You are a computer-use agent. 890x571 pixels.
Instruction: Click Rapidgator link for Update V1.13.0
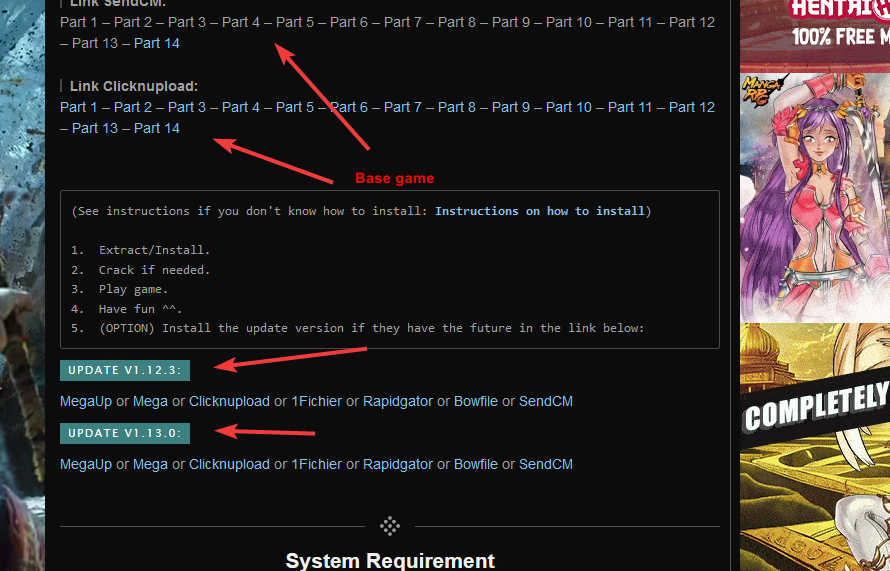click(398, 464)
